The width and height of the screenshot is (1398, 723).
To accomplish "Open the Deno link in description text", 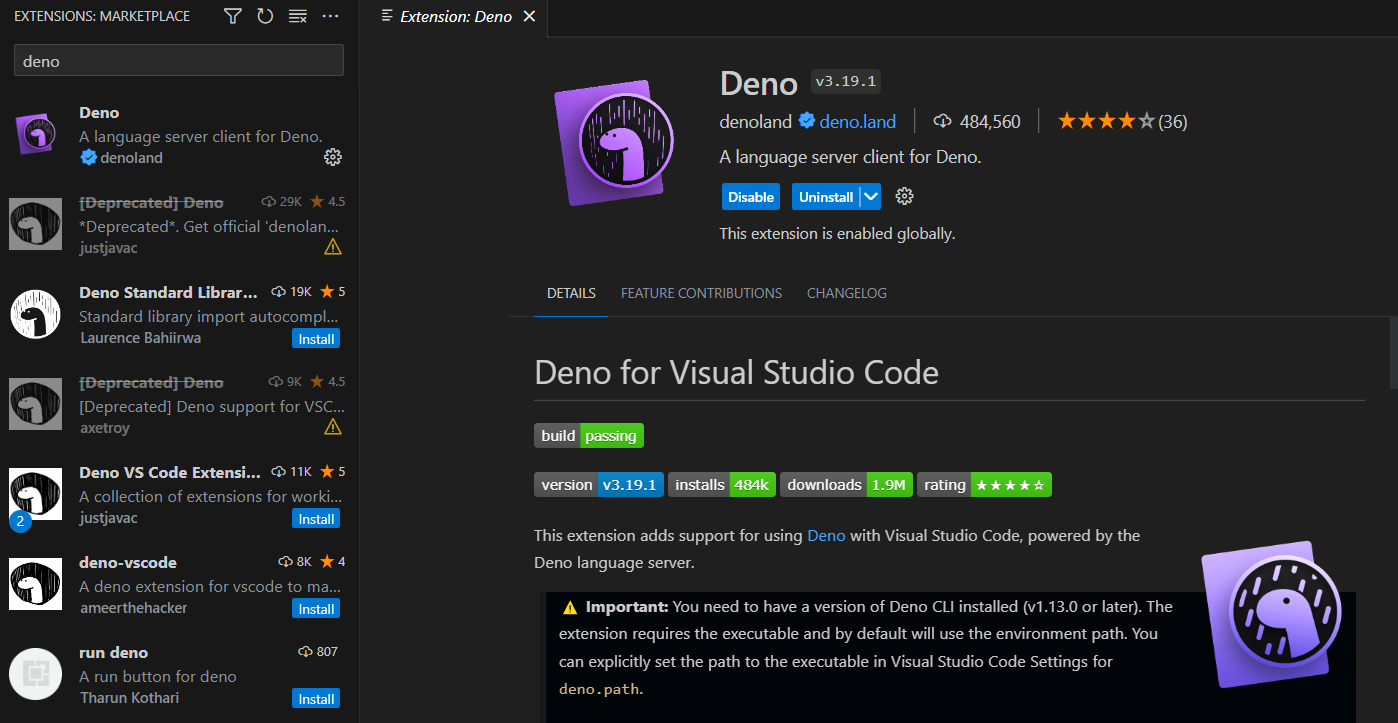I will pos(826,536).
